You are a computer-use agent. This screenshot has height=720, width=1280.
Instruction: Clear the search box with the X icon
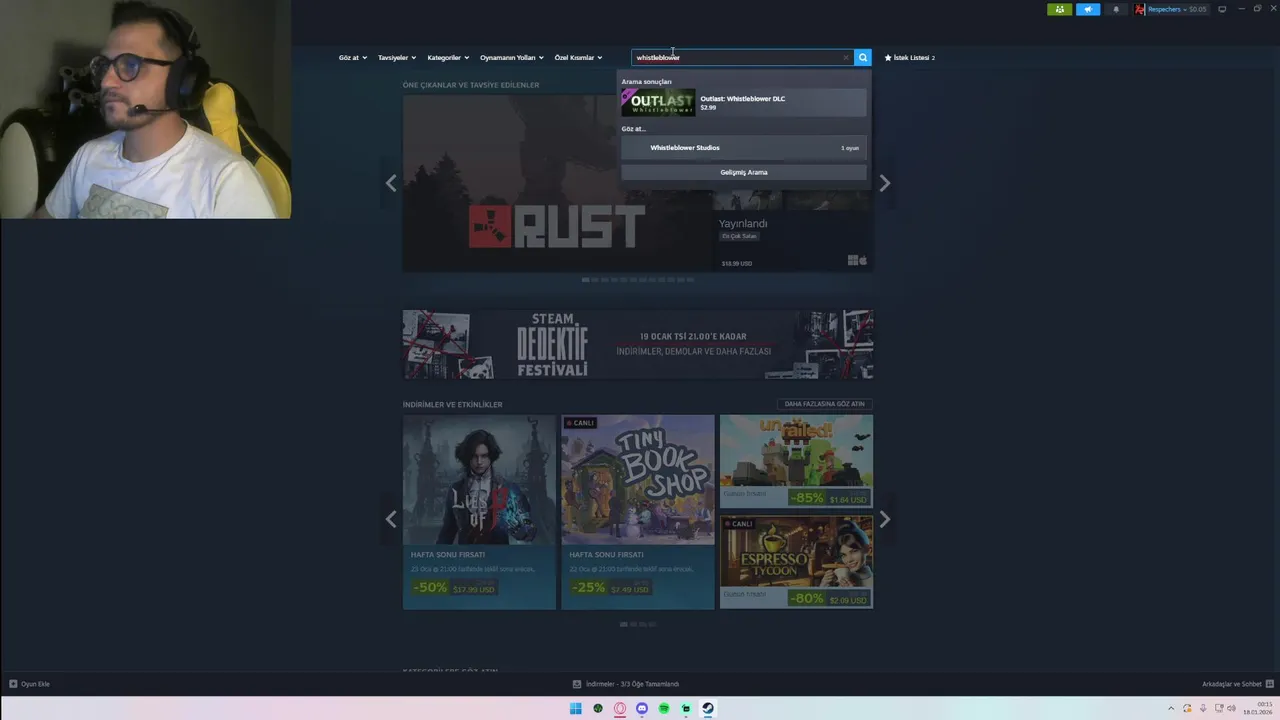[x=846, y=58]
